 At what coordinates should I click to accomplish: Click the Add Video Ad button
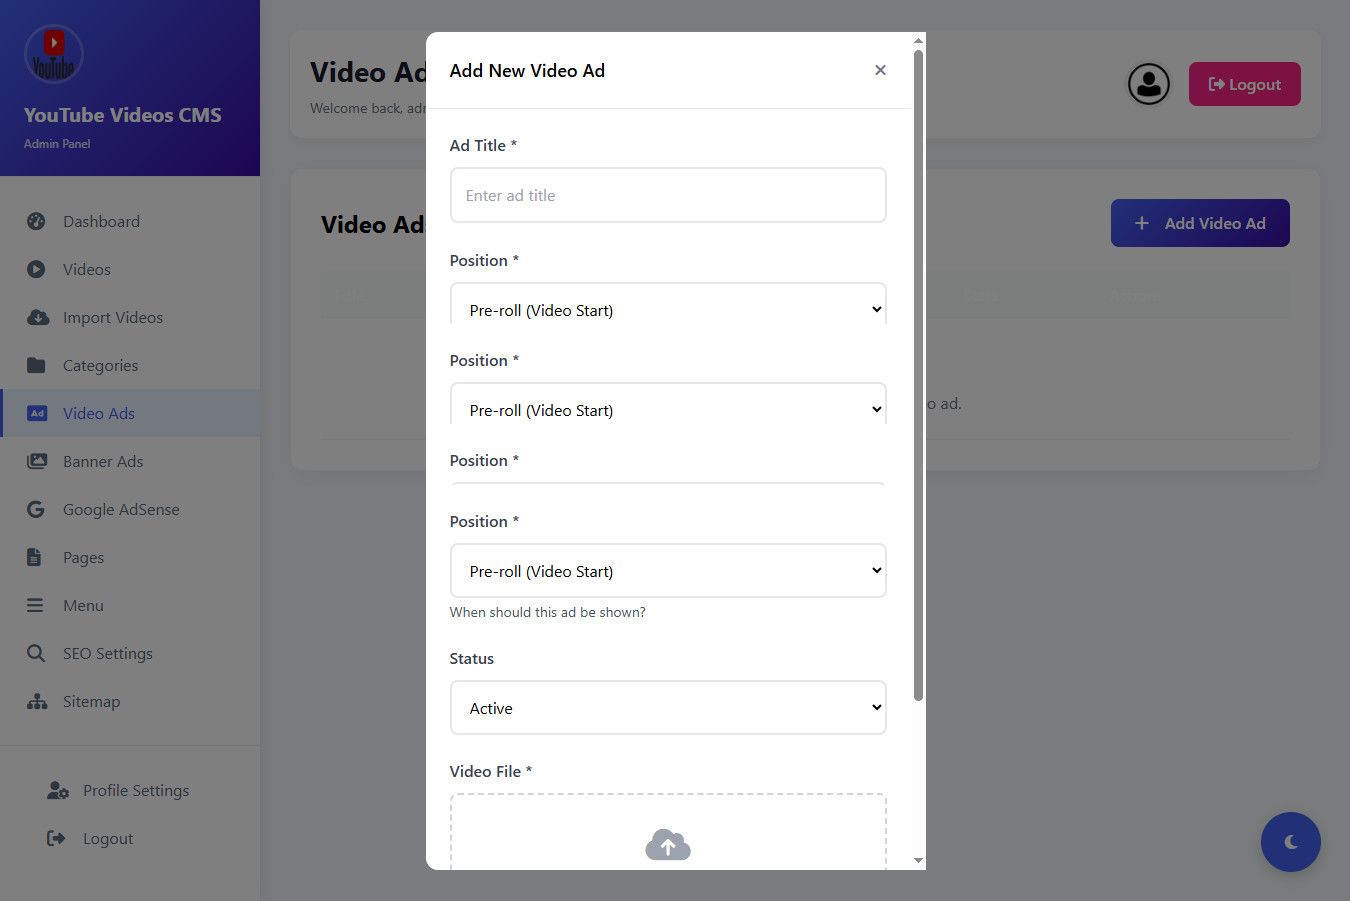click(x=1199, y=223)
